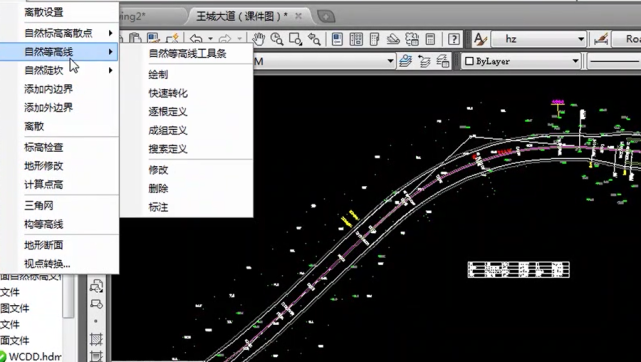
Task: Click the Point tool dot in vertical toolbar
Action: click(96, 321)
